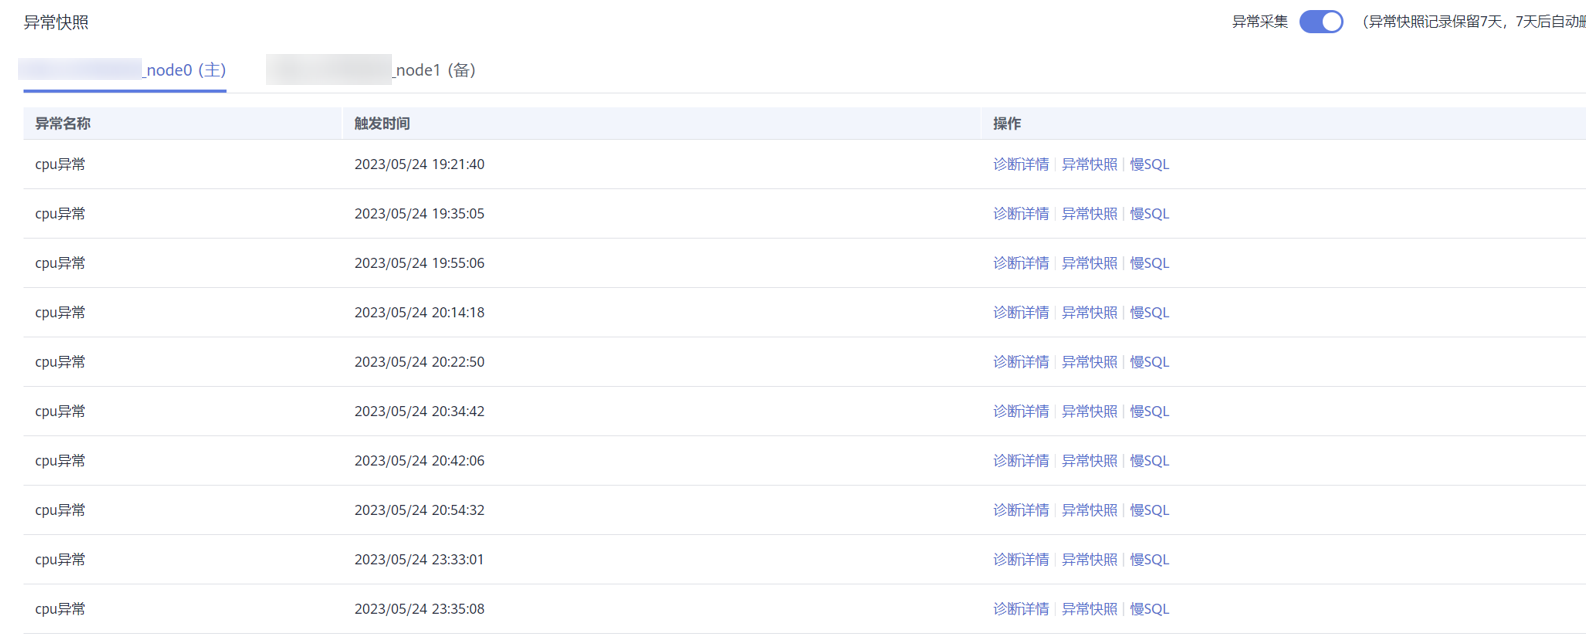View 诊断详情 for the 19:35:05 record

[1020, 214]
